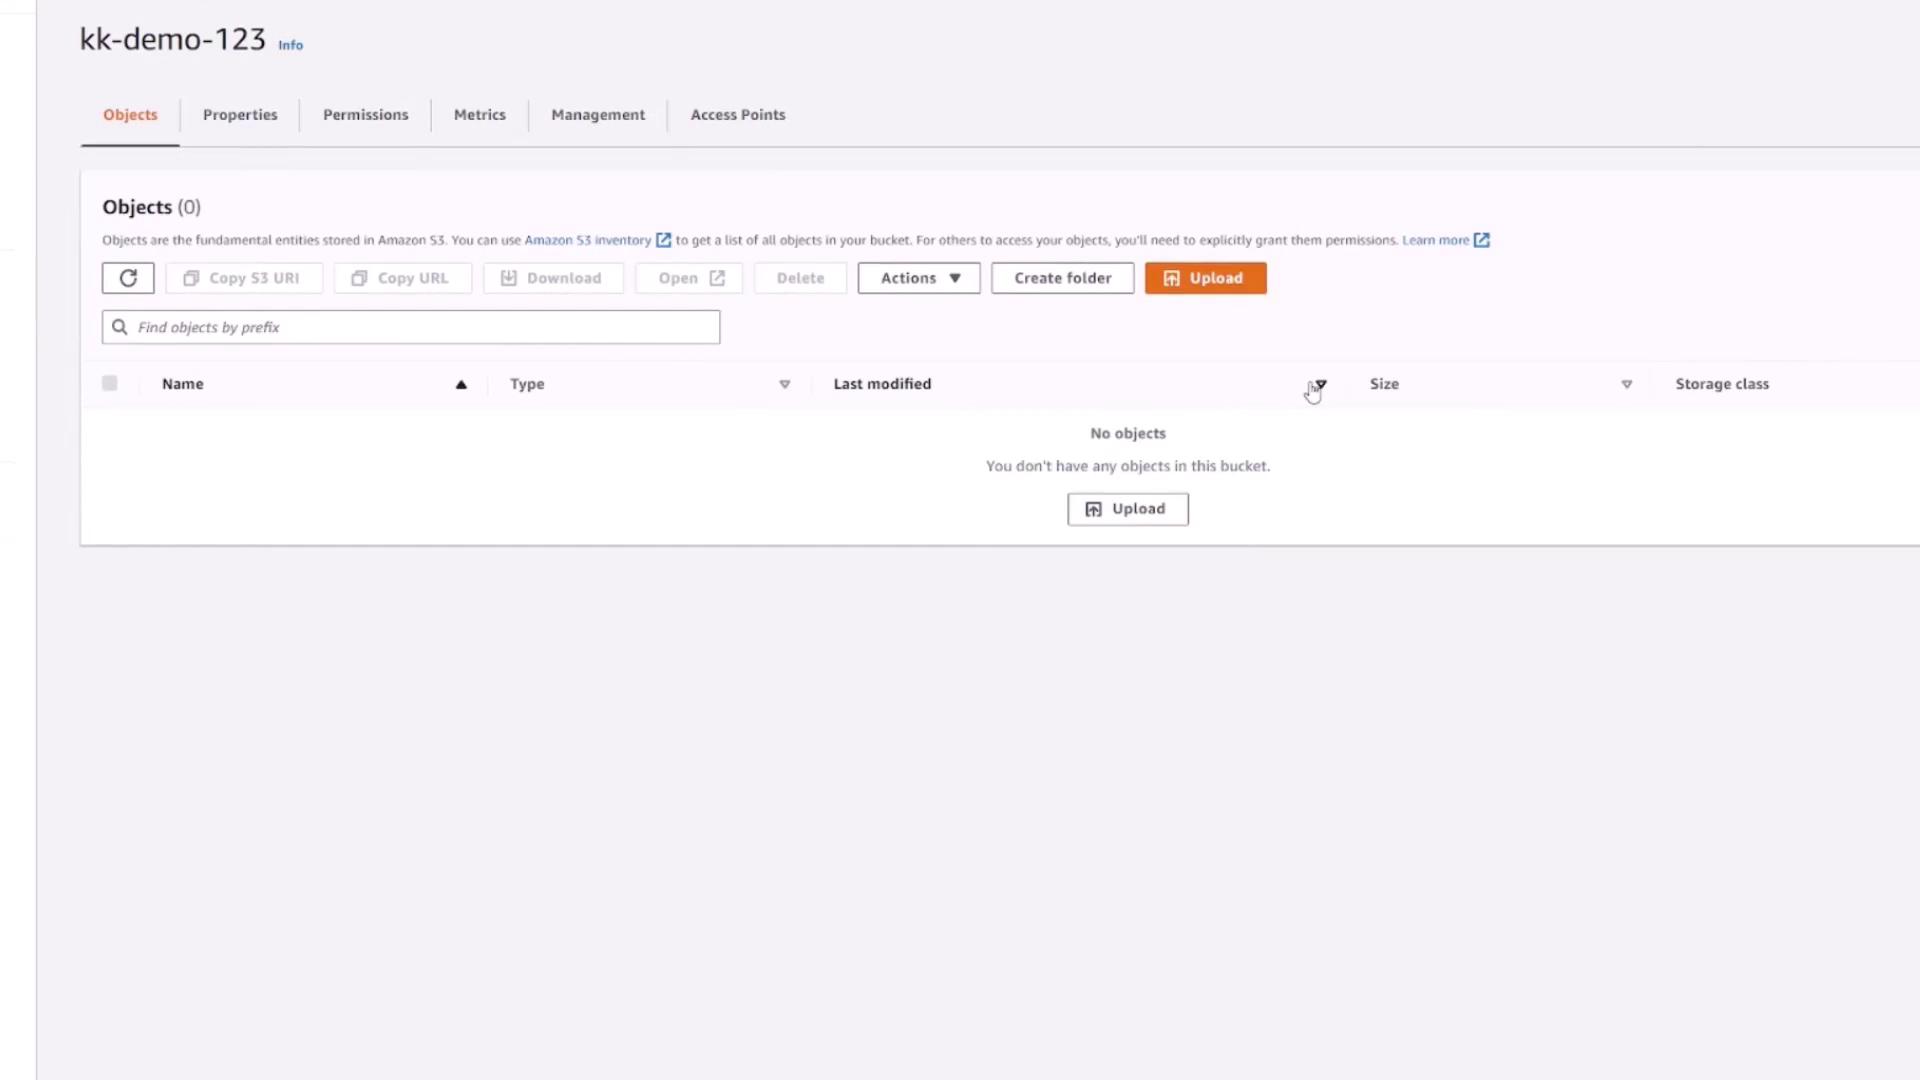Click the Info link next to bucket name
This screenshot has height=1080, width=1920.
pyautogui.click(x=290, y=45)
